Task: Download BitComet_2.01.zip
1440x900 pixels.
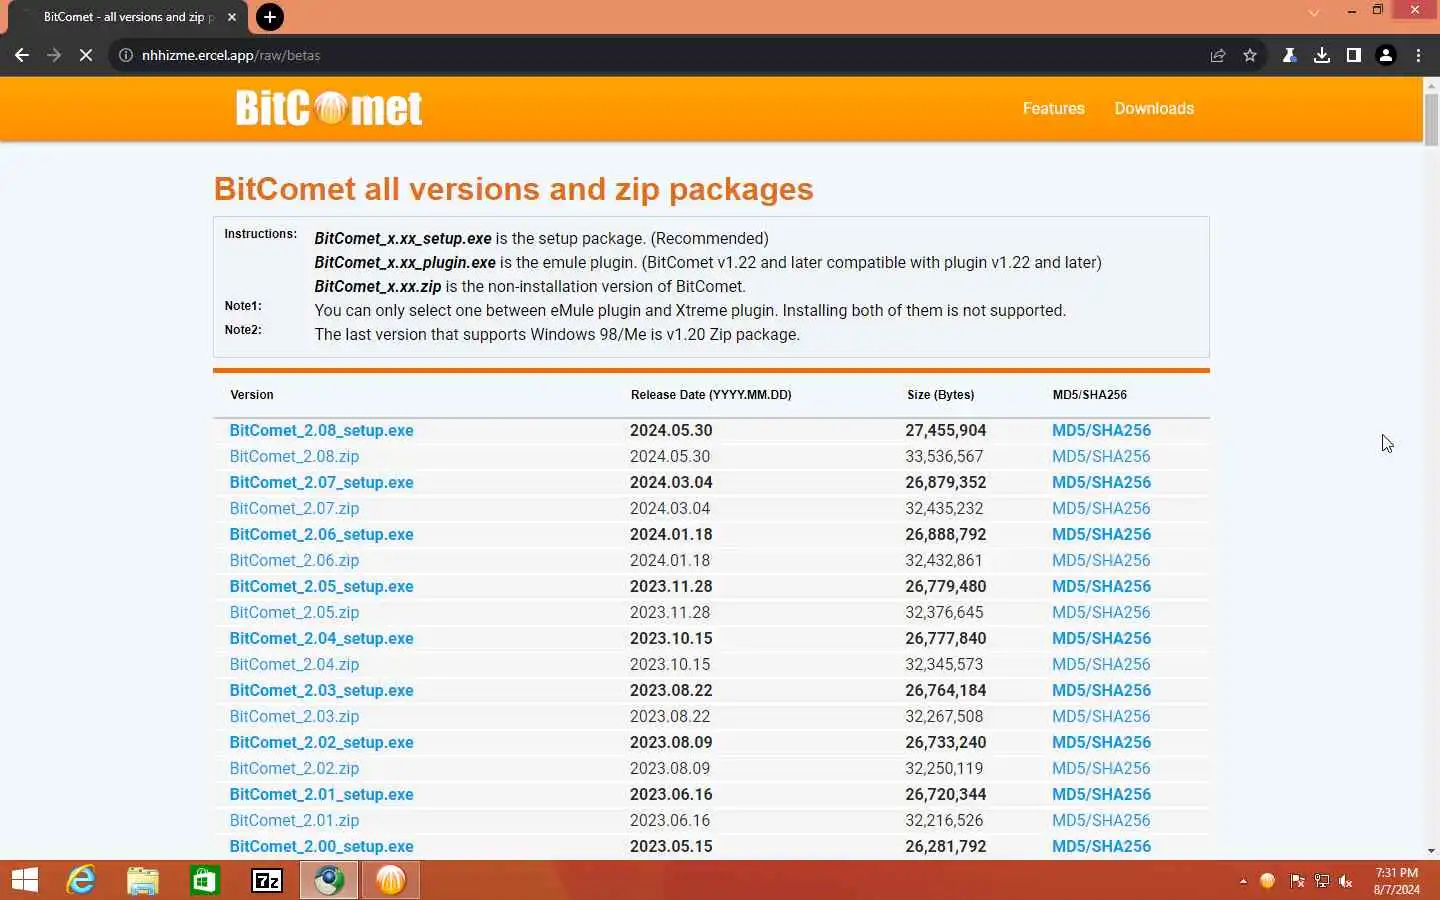Action: click(x=294, y=820)
